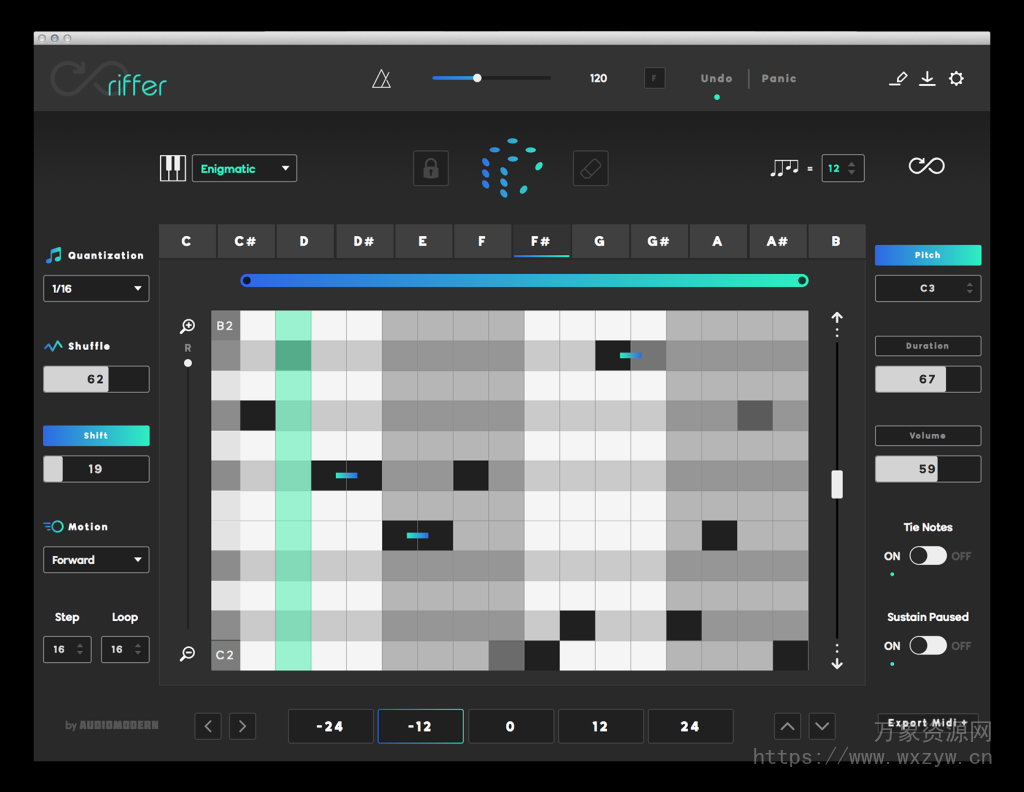This screenshot has width=1024, height=792.
Task: Open the settings gear
Action: pos(956,78)
